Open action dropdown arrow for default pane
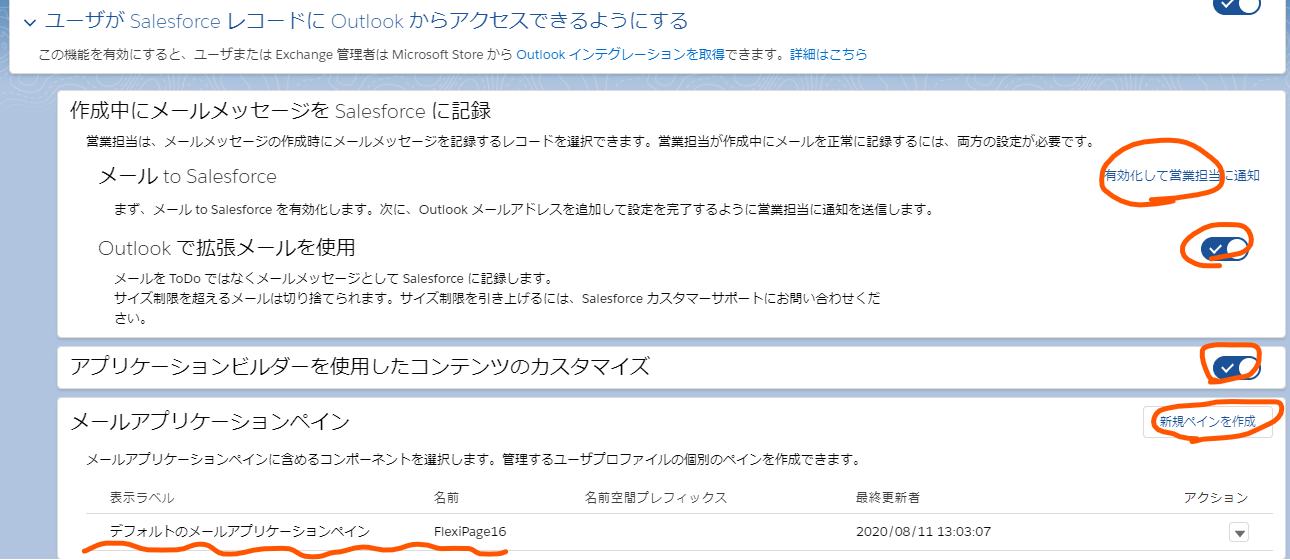 1238,532
